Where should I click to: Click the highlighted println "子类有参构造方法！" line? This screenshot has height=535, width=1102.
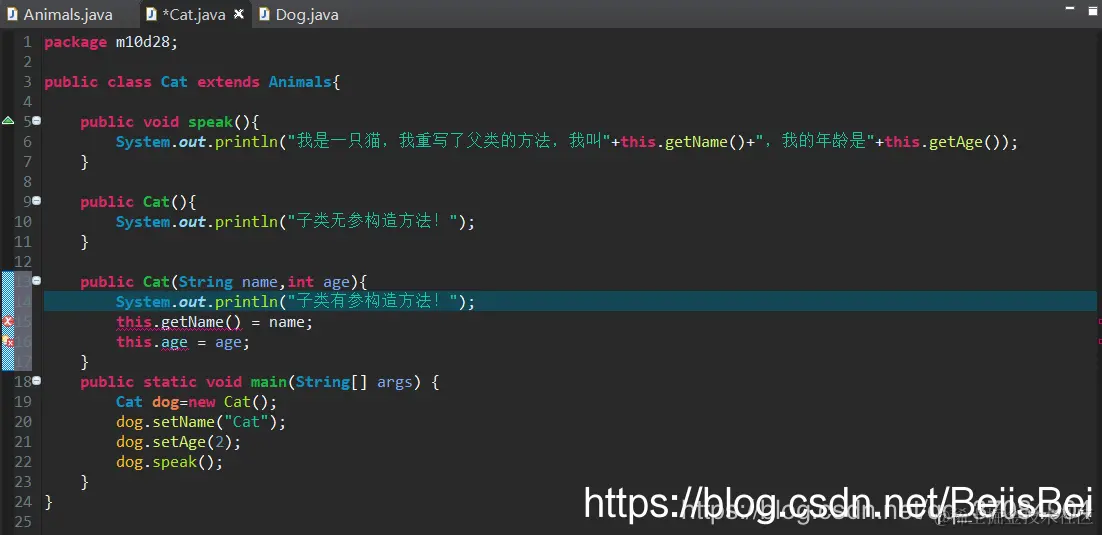point(296,302)
